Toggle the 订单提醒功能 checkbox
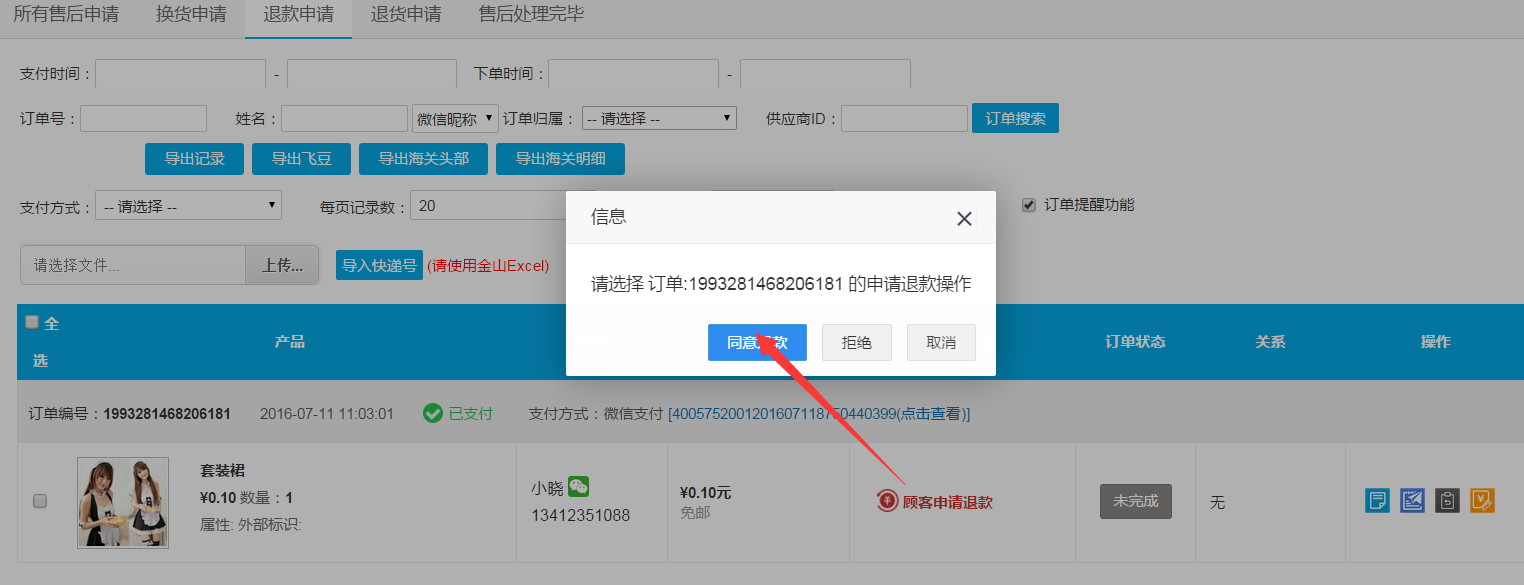The height and width of the screenshot is (585, 1524). pyautogui.click(x=1028, y=205)
